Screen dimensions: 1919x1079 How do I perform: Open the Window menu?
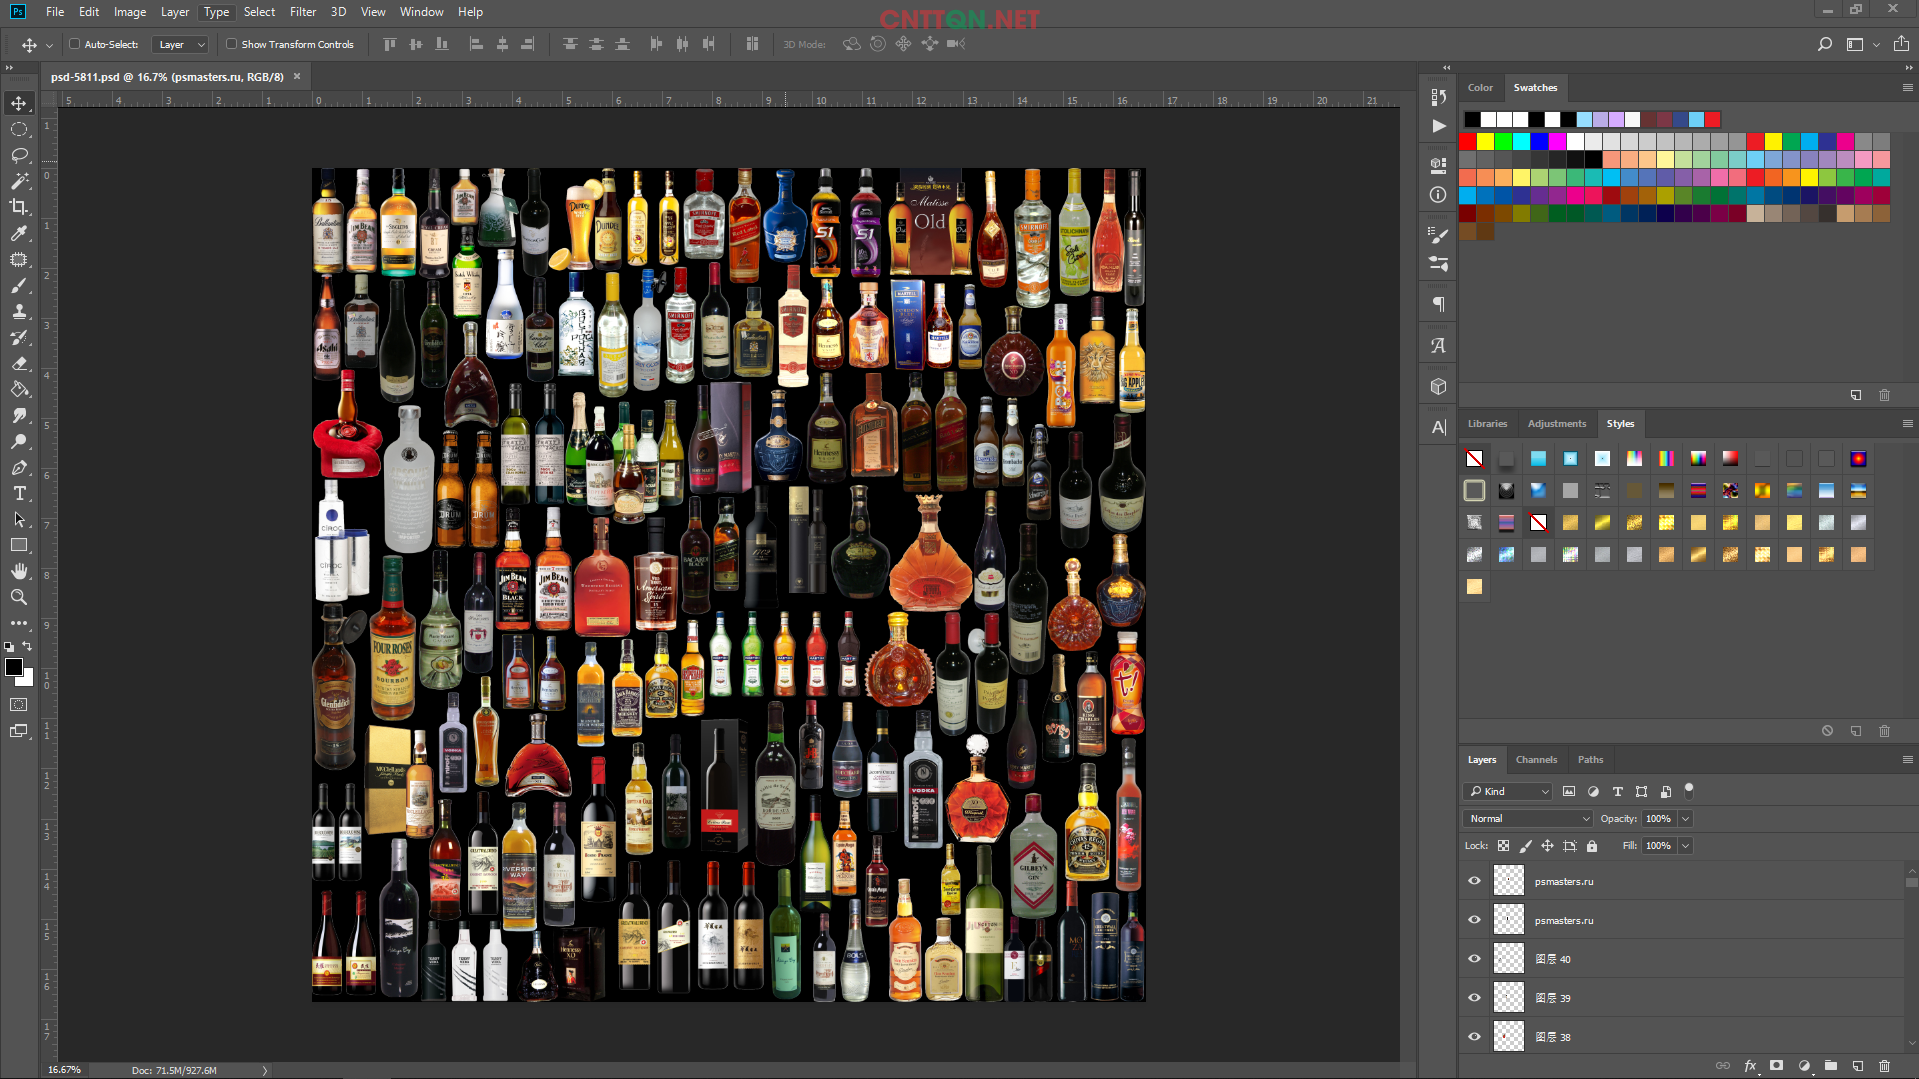pyautogui.click(x=421, y=12)
